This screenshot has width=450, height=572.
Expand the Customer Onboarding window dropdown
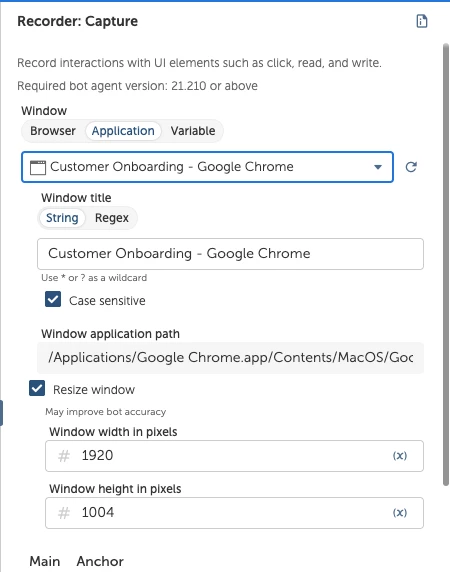point(207,167)
